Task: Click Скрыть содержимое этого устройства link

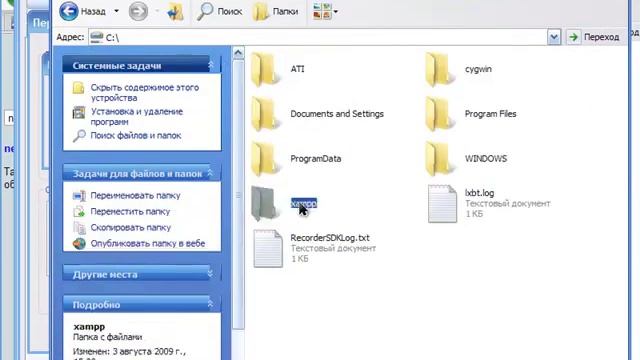Action: pyautogui.click(x=144, y=93)
